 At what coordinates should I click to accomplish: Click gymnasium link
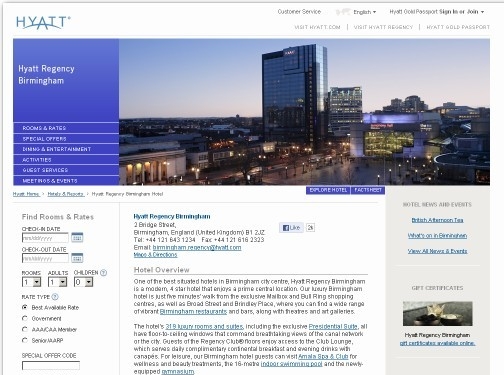point(178,371)
